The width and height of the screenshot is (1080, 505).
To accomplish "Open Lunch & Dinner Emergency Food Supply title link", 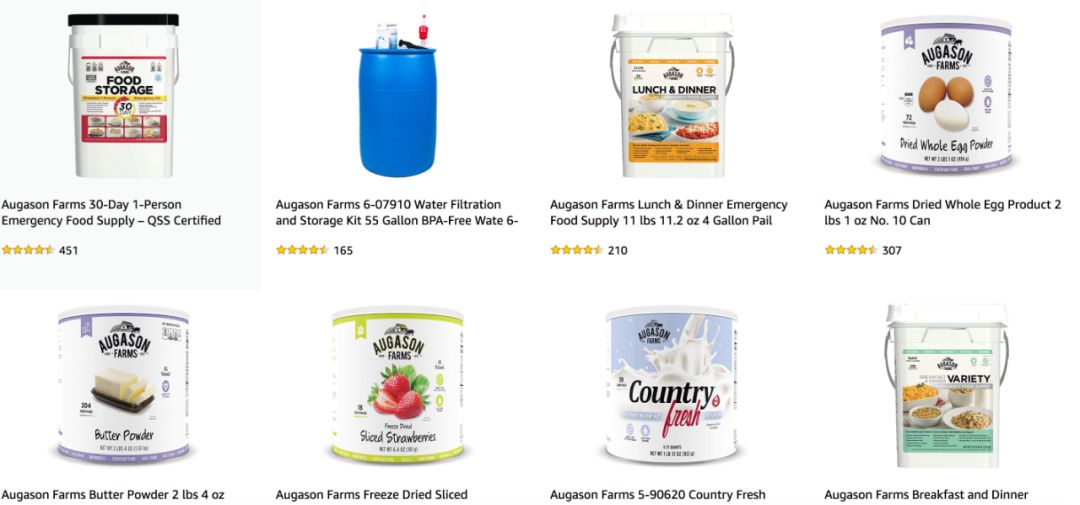I will [x=669, y=212].
